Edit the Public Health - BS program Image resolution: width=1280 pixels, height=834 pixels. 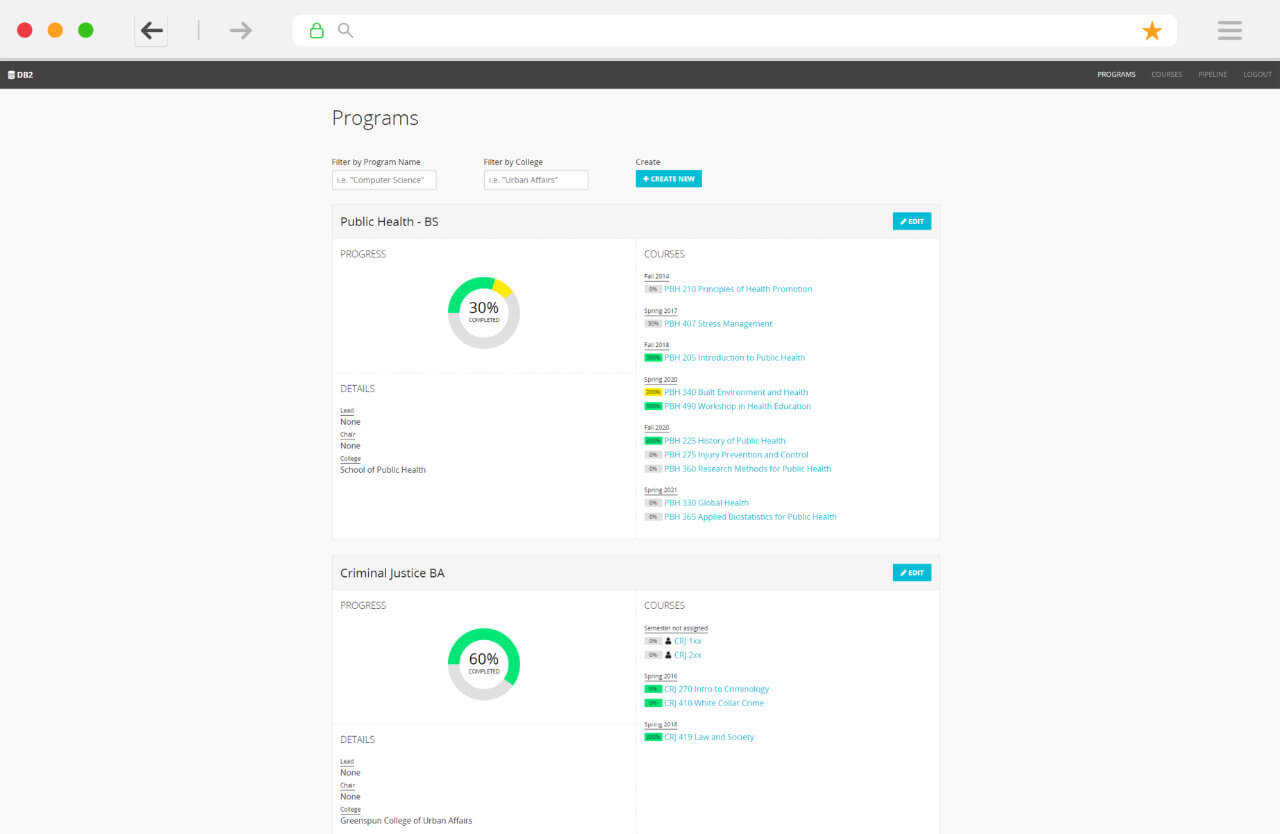911,221
